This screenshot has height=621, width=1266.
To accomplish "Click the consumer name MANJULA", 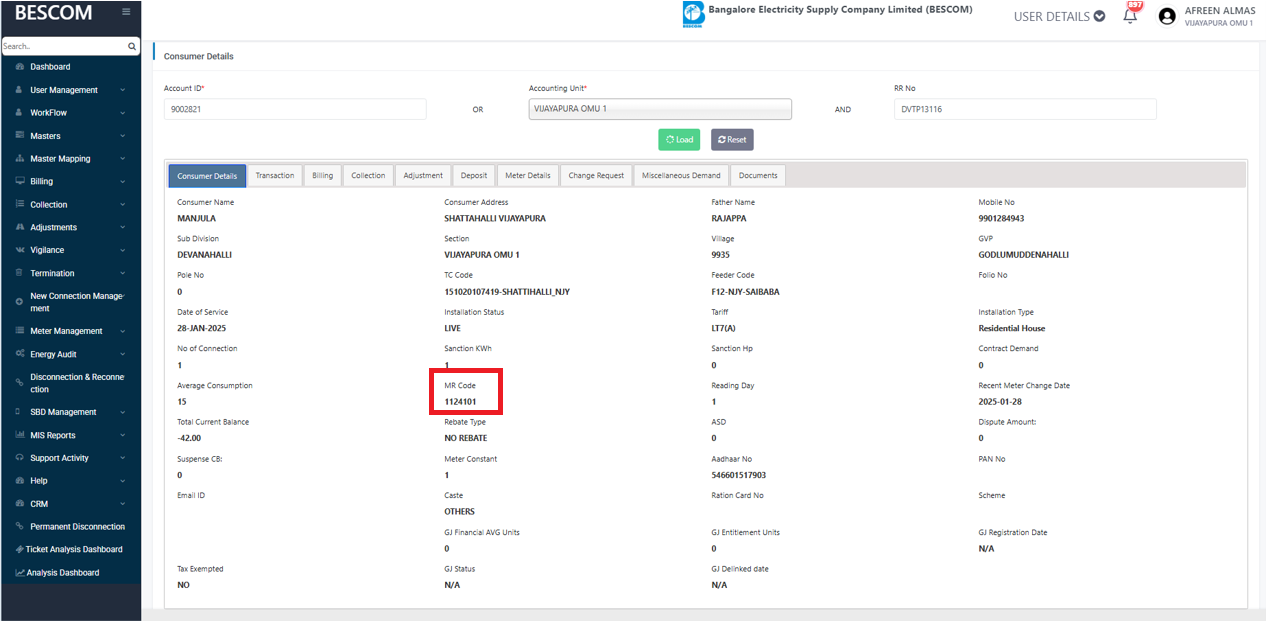I will (x=196, y=218).
